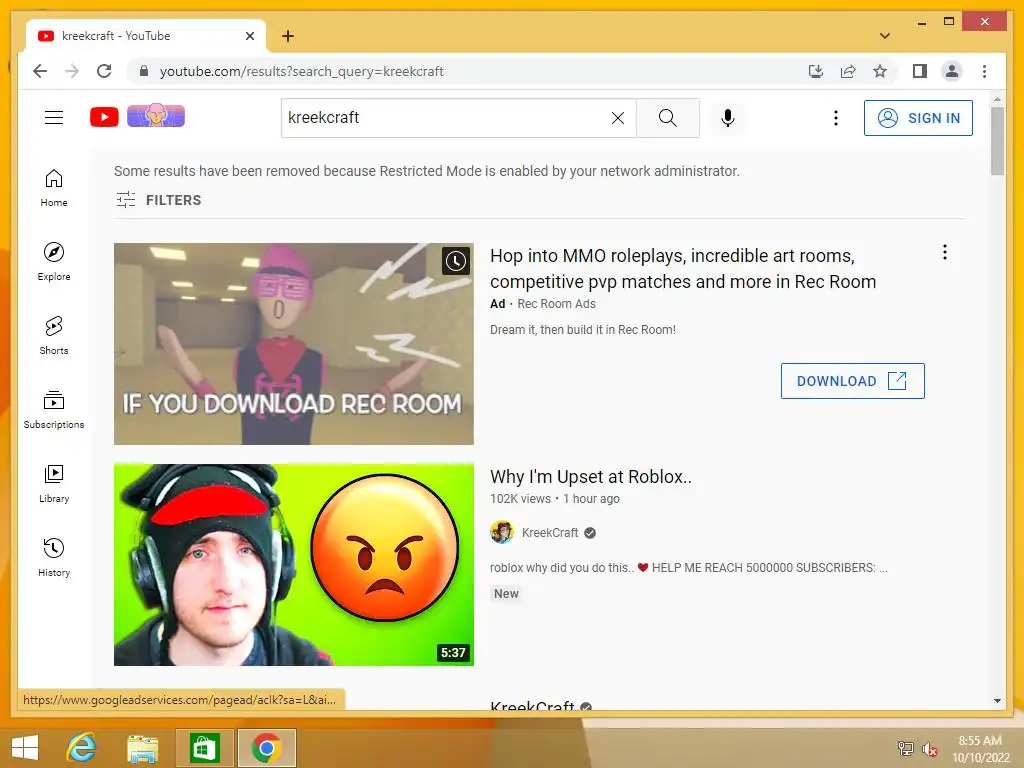
Task: Click the scrollbar down arrow
Action: coord(997,701)
